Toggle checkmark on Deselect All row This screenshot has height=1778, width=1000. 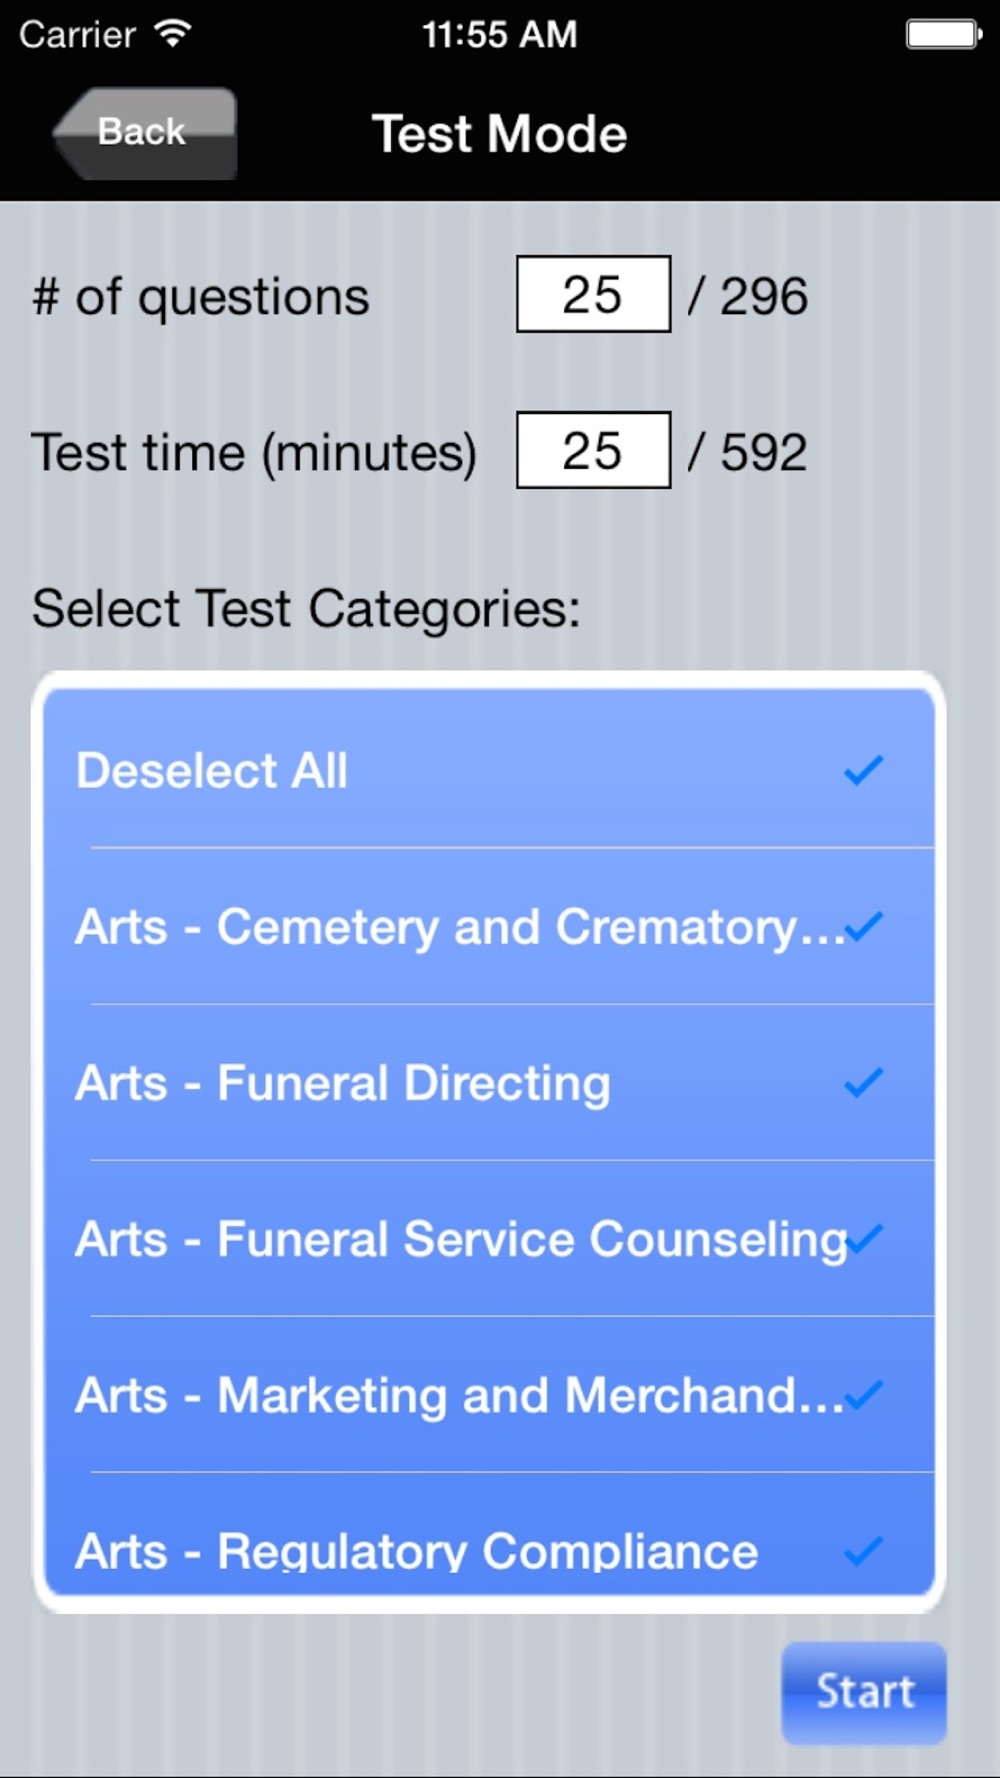(x=863, y=771)
